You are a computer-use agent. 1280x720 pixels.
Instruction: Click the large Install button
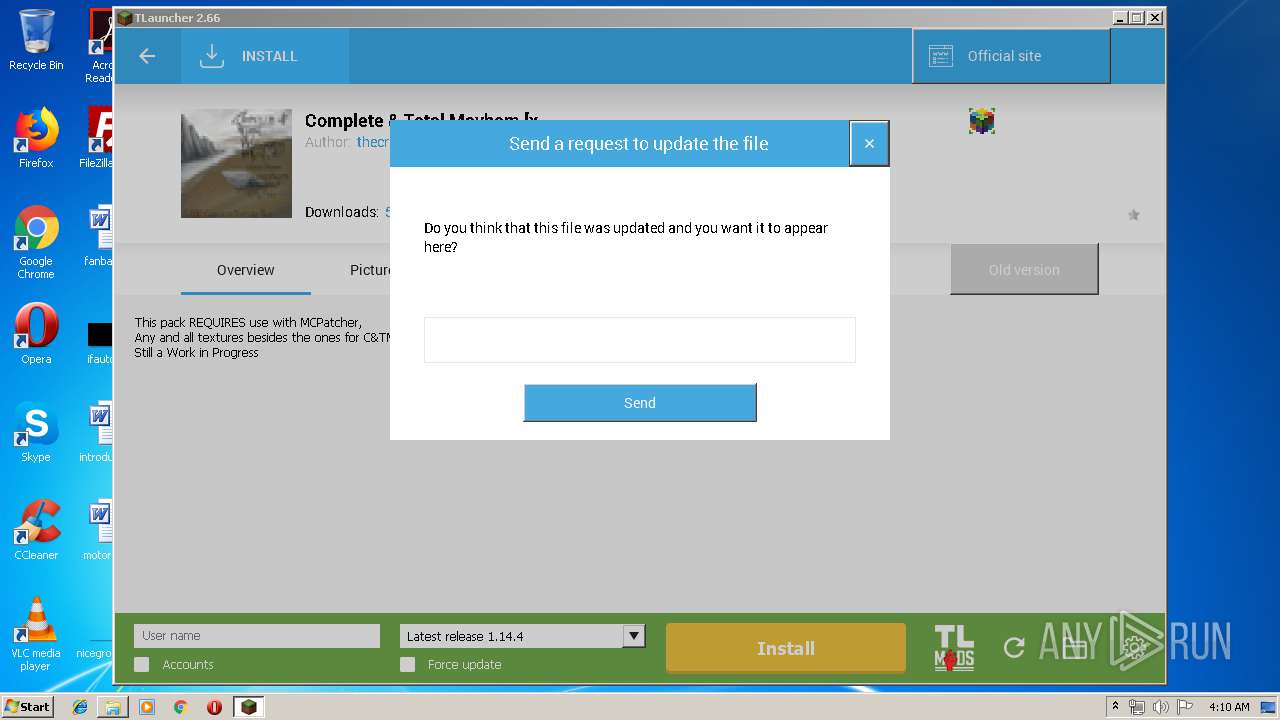coord(786,649)
